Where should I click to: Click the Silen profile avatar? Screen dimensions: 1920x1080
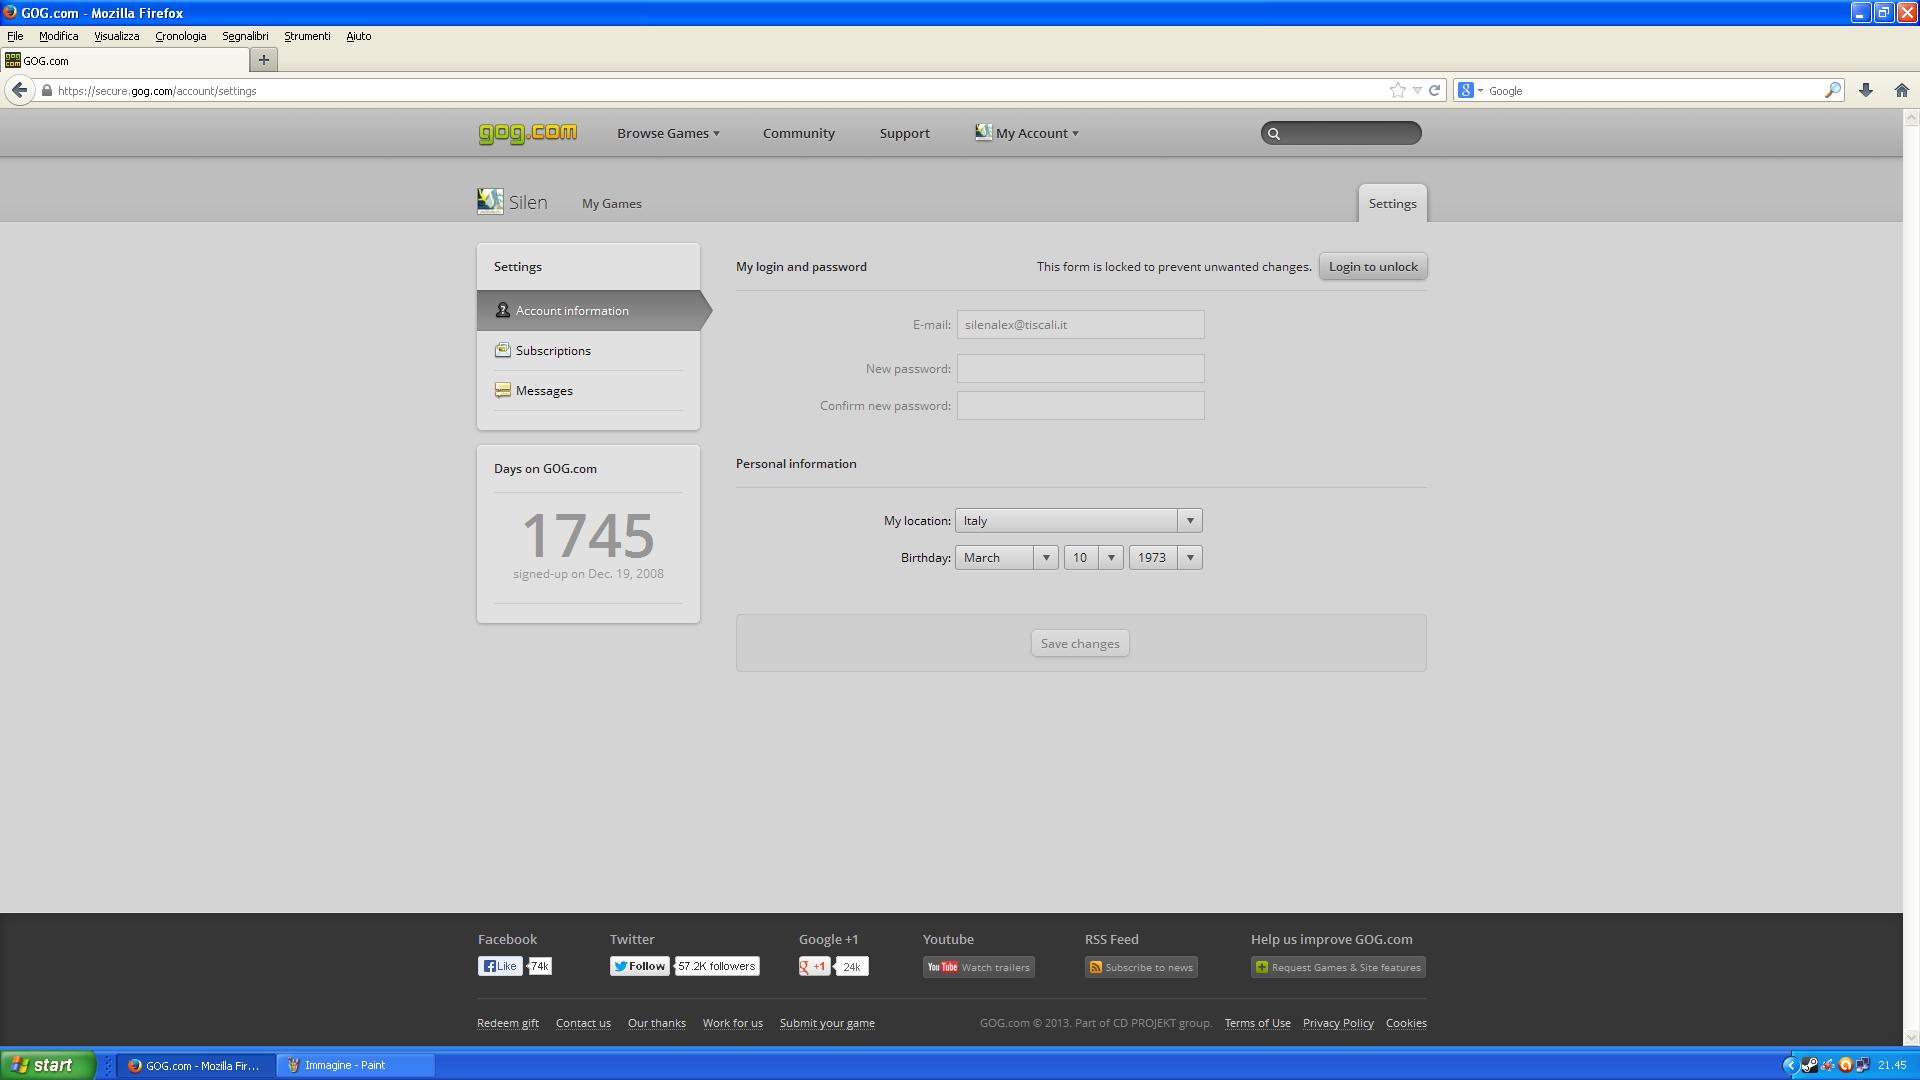click(490, 201)
